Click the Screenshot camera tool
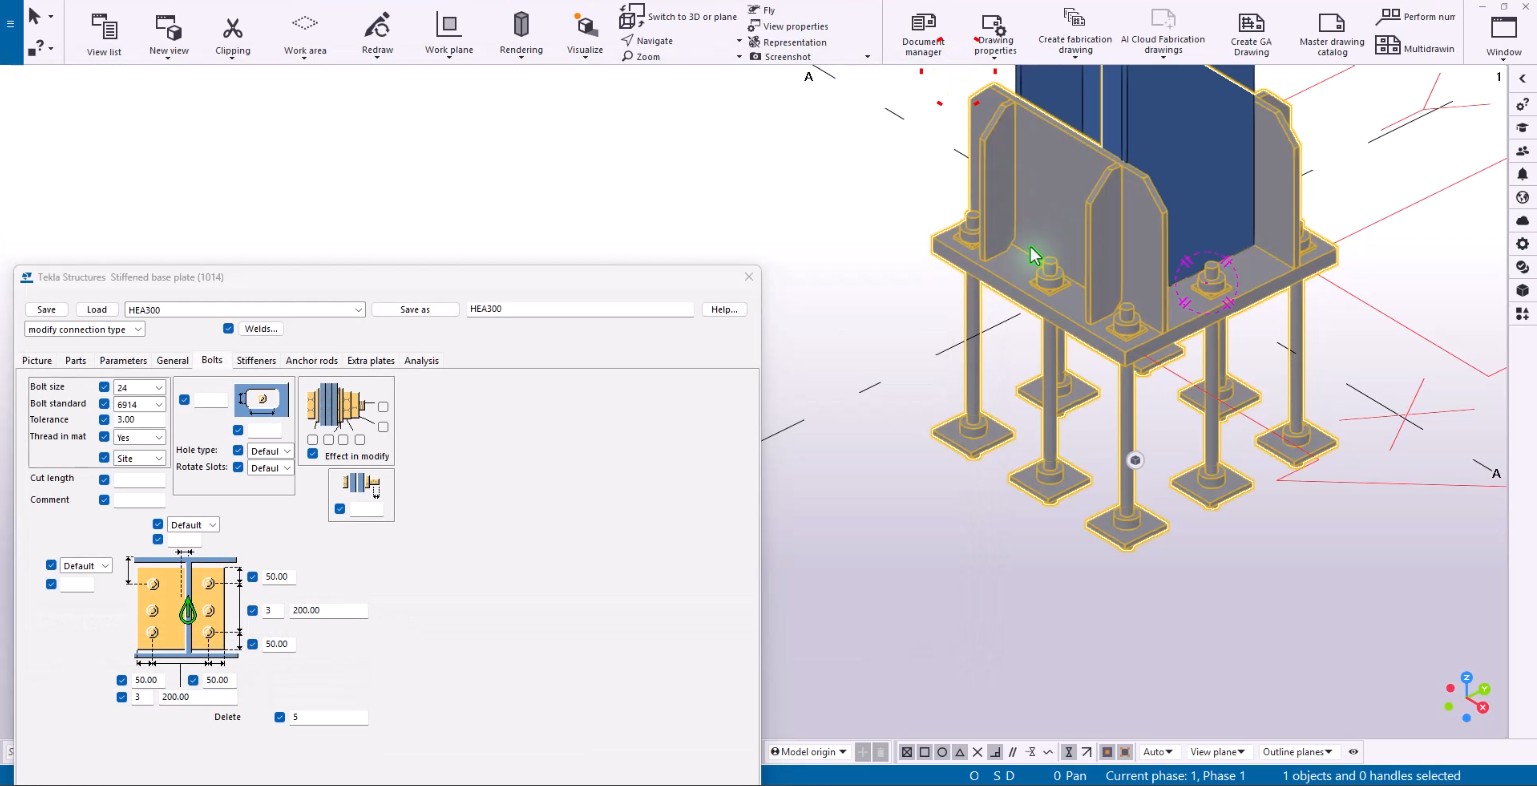This screenshot has width=1537, height=786. [780, 57]
